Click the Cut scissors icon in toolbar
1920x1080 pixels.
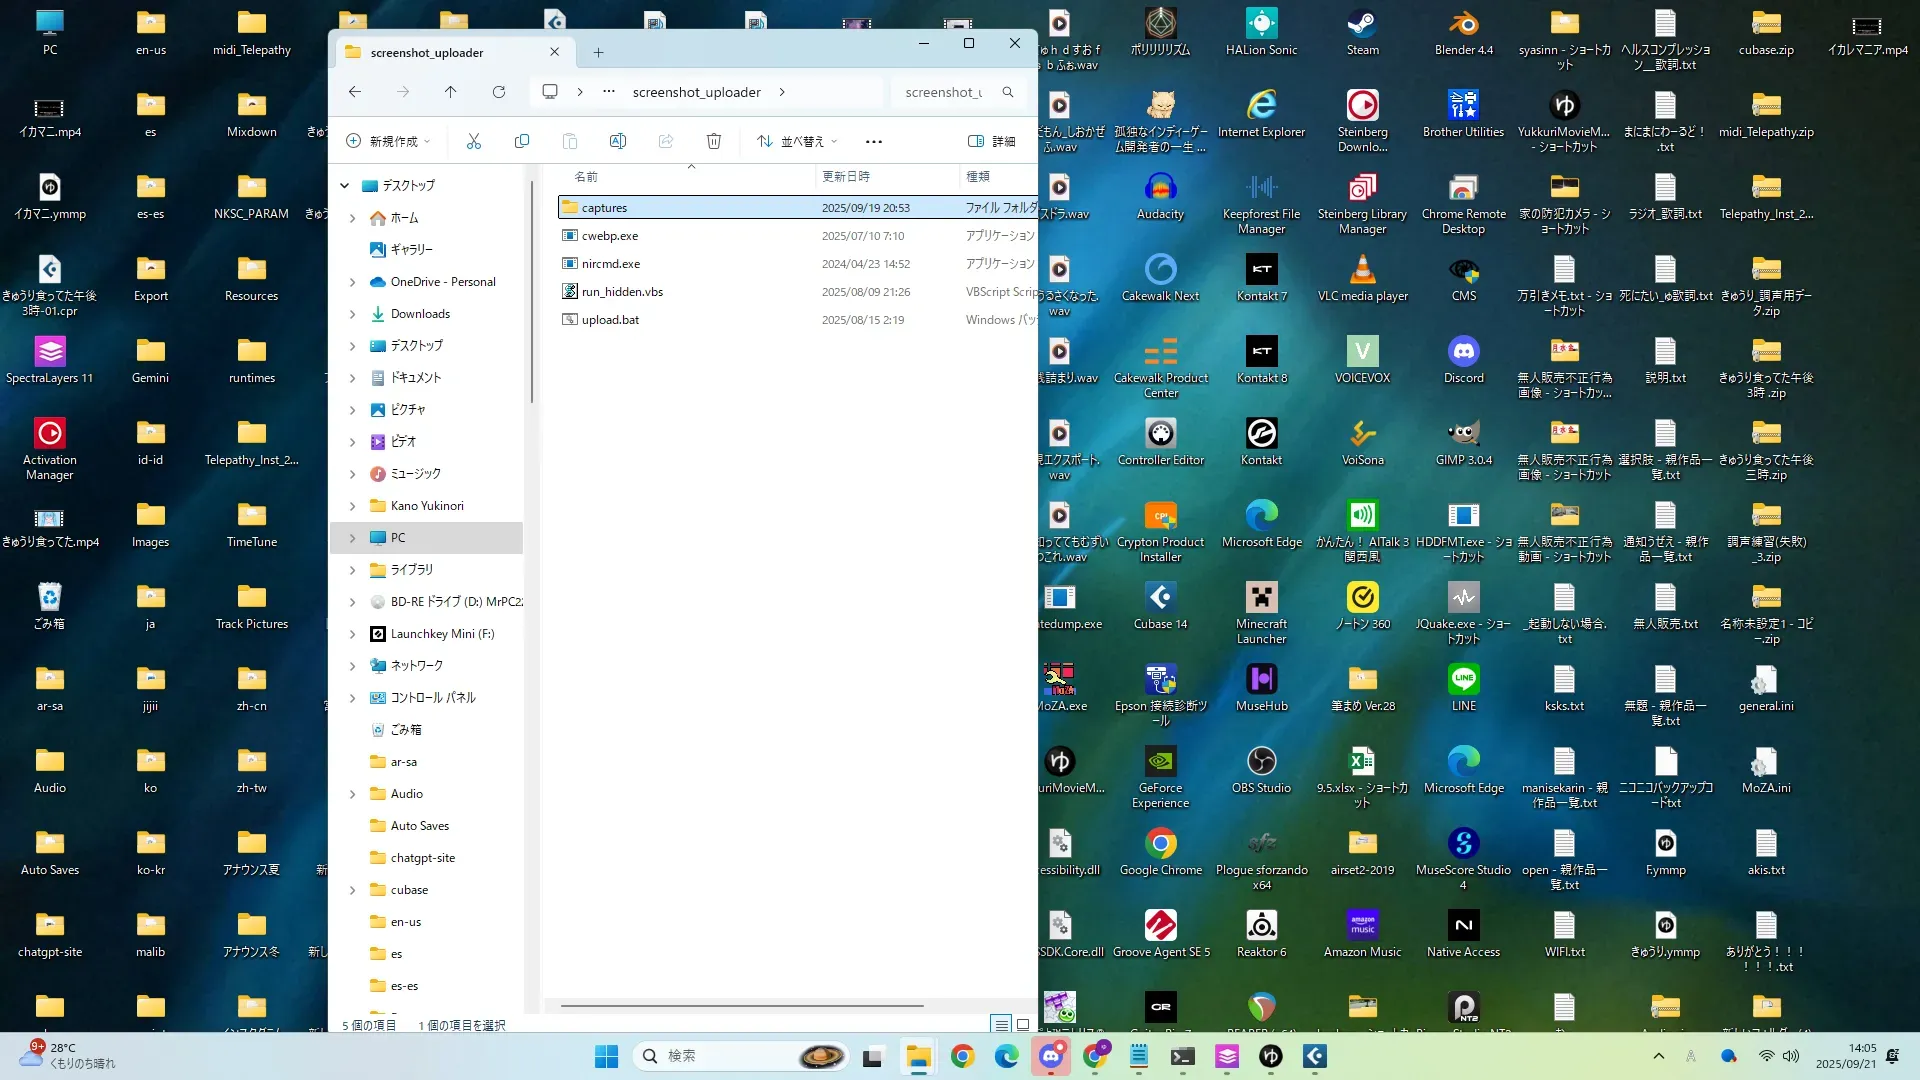[473, 141]
